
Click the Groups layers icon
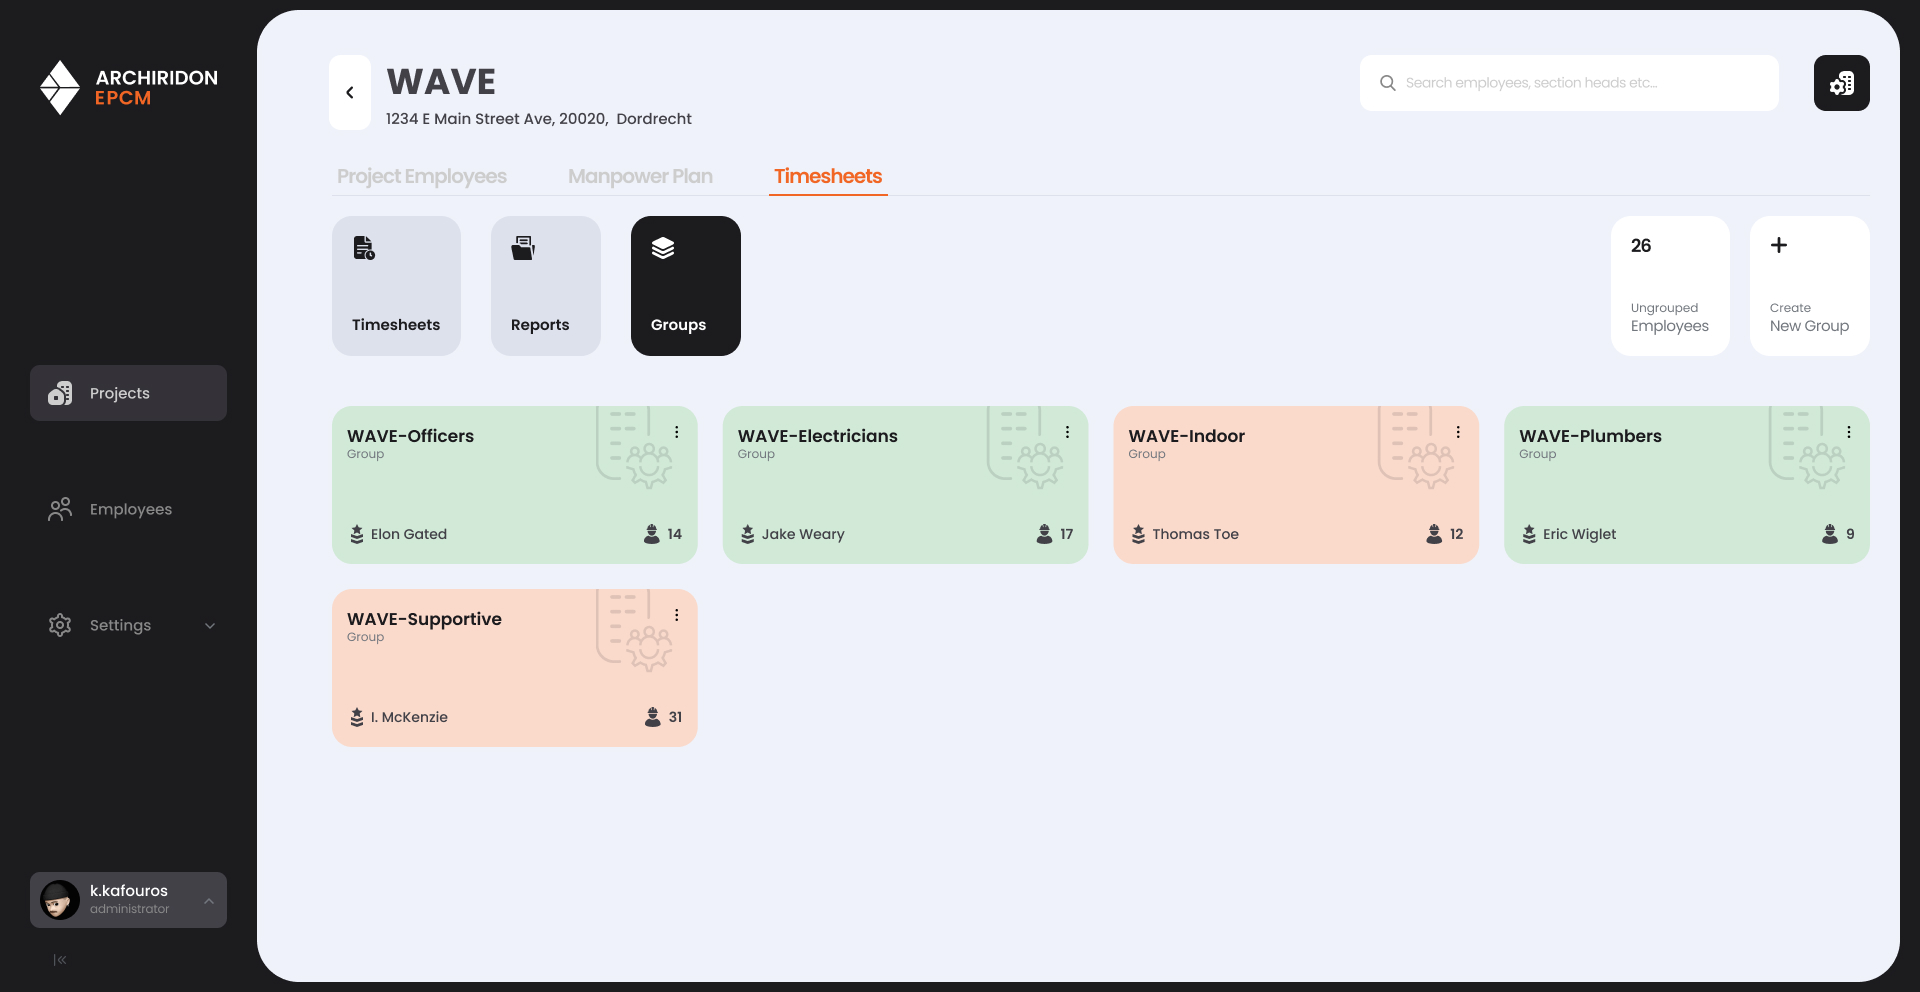point(663,248)
